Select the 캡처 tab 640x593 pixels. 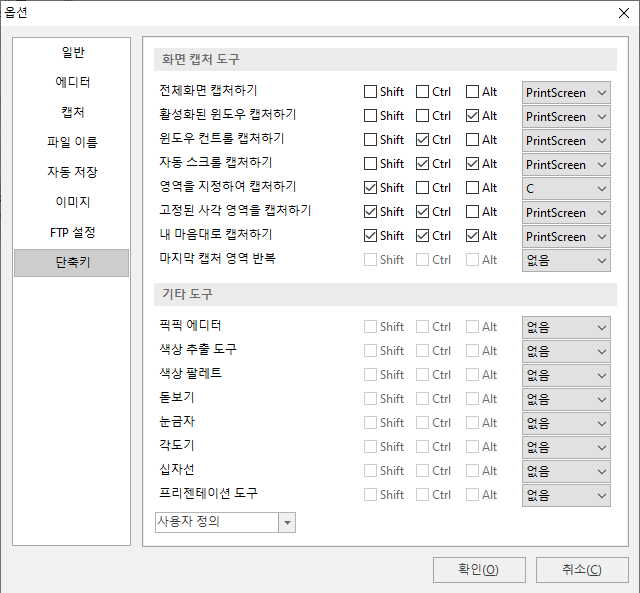72,112
